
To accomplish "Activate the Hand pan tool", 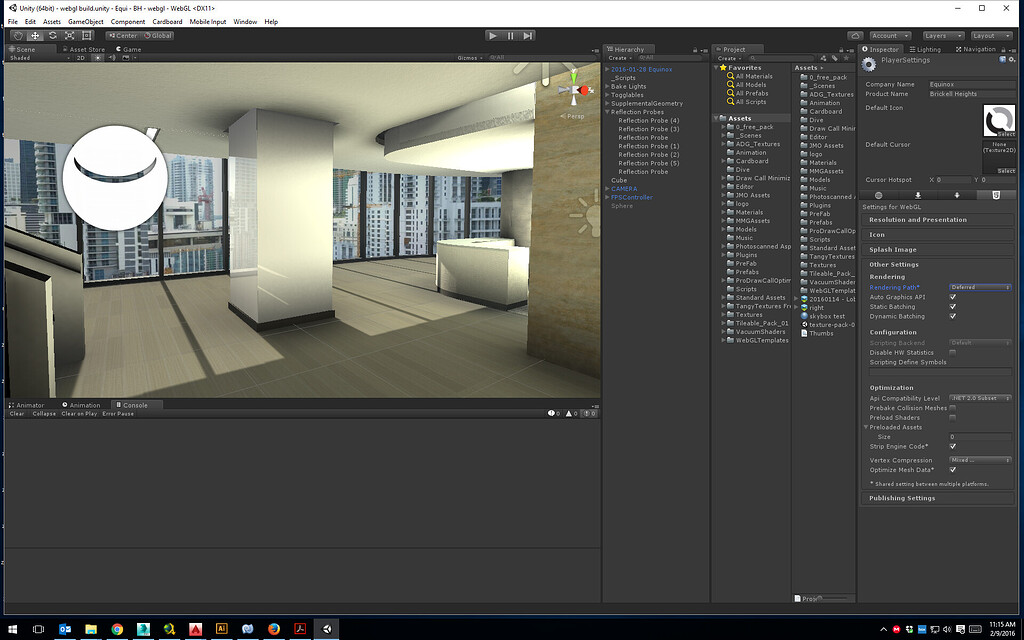I will tap(18, 35).
